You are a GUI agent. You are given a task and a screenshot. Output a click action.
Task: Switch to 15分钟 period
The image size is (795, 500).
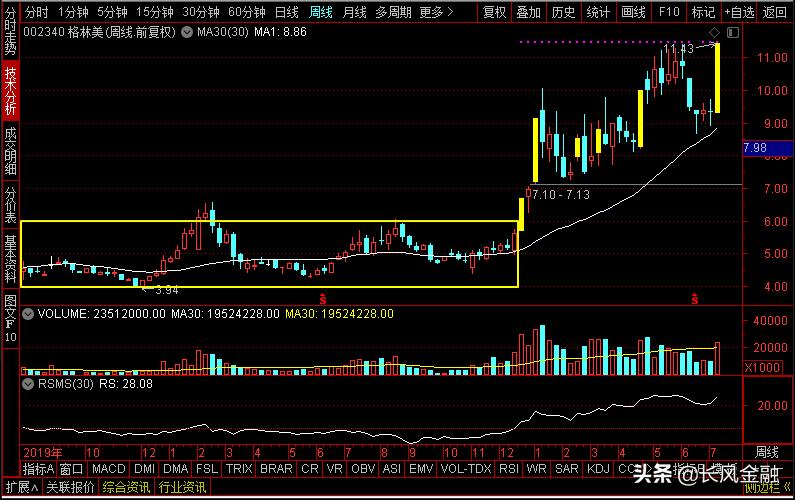coord(155,12)
